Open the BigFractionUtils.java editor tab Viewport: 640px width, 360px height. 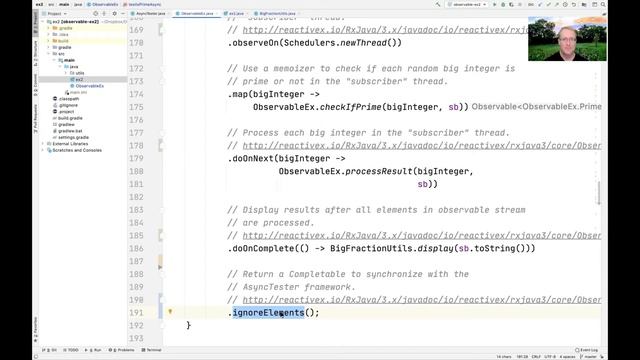pyautogui.click(x=276, y=13)
